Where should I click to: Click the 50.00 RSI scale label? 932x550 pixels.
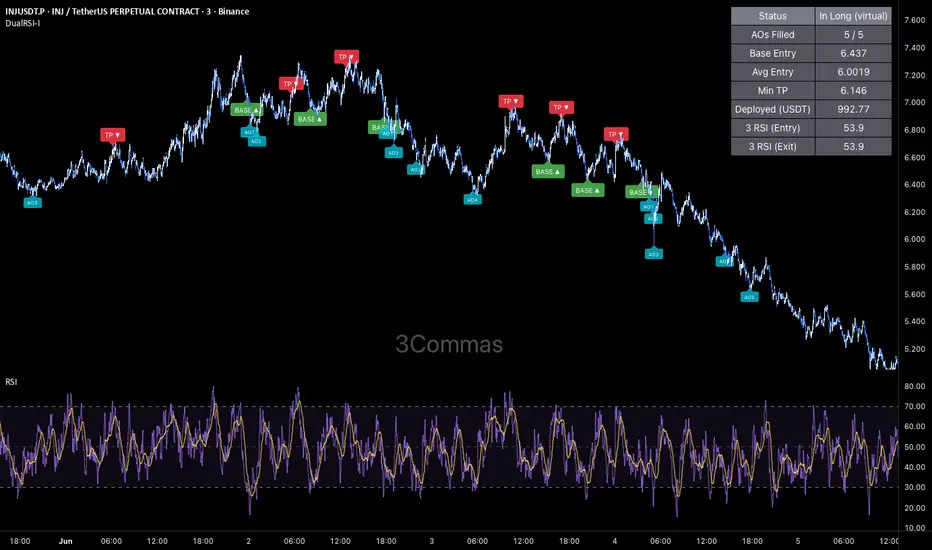[x=914, y=447]
